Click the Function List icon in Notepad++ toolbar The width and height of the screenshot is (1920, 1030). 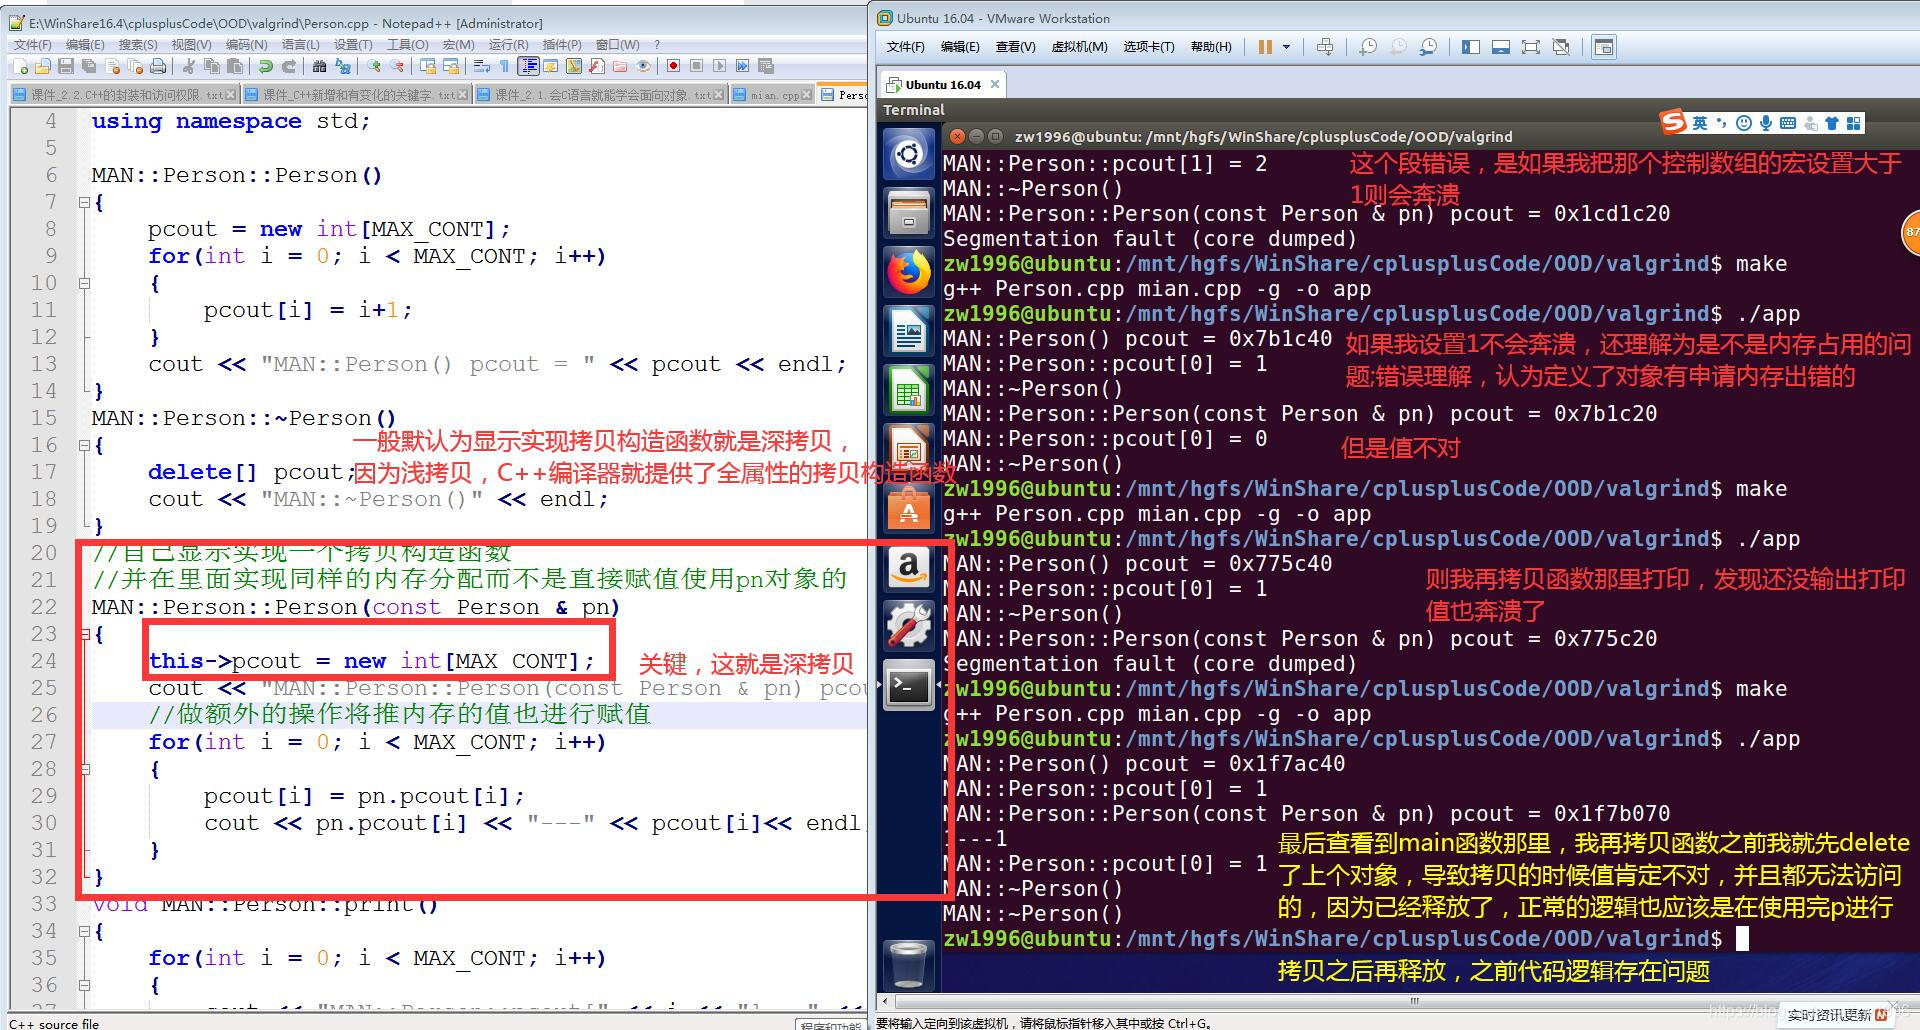[596, 66]
